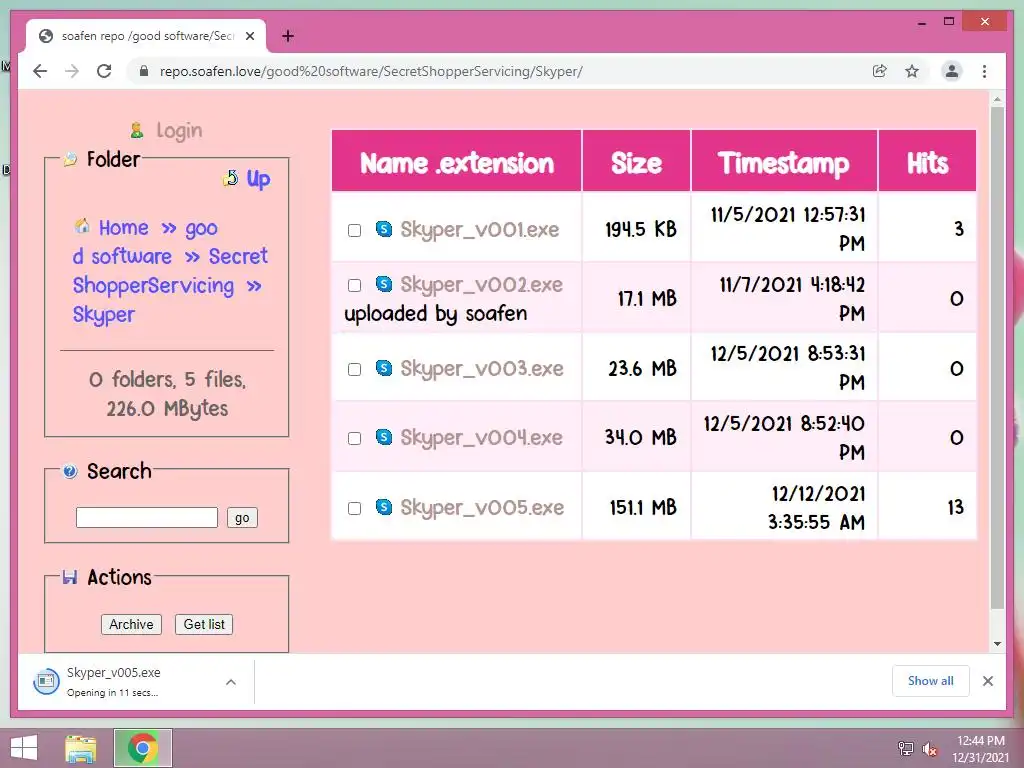This screenshot has height=768, width=1024.
Task: Share this page via the share icon
Action: tap(880, 71)
